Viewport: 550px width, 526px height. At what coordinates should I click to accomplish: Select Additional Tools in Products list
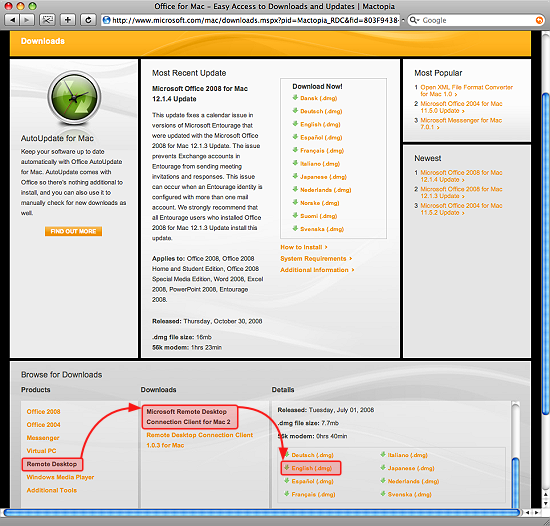click(x=52, y=490)
